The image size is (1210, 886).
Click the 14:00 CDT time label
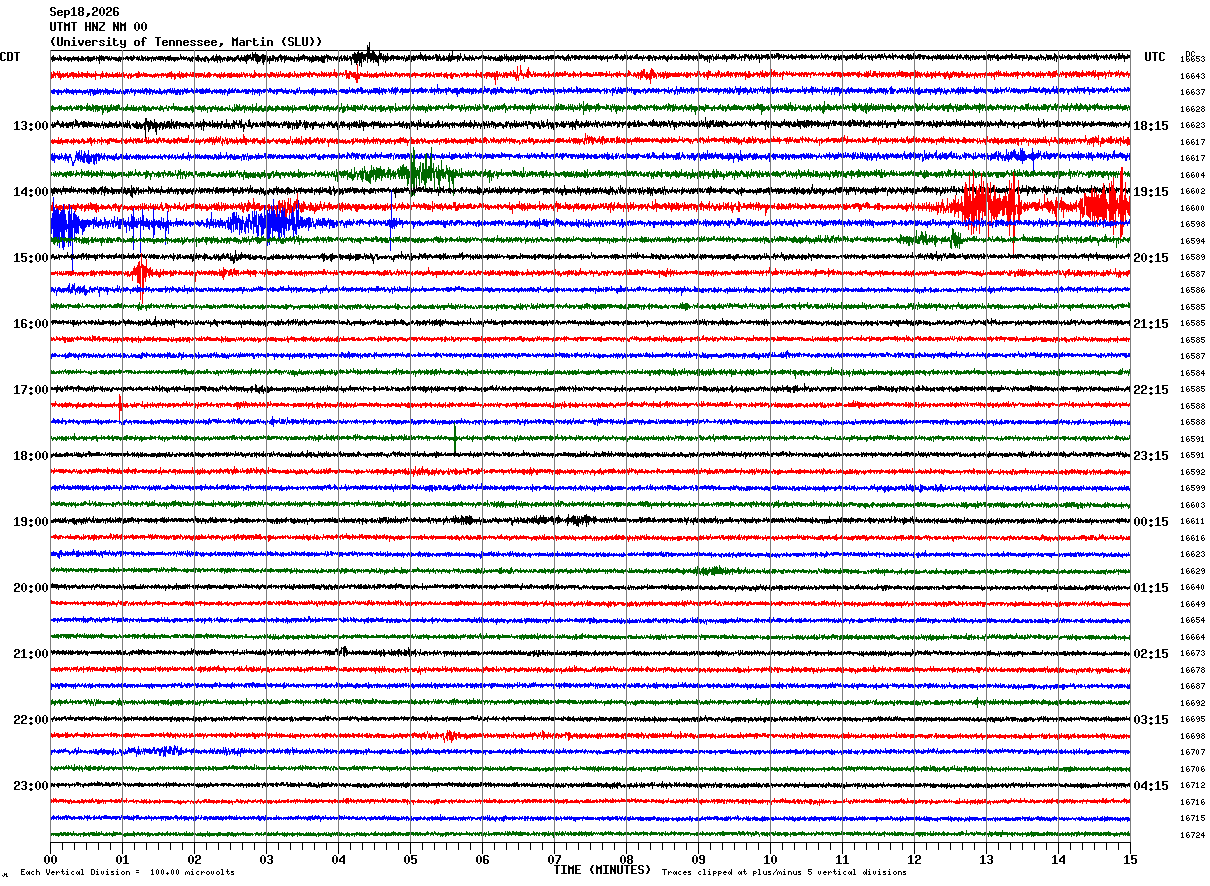coord(30,192)
